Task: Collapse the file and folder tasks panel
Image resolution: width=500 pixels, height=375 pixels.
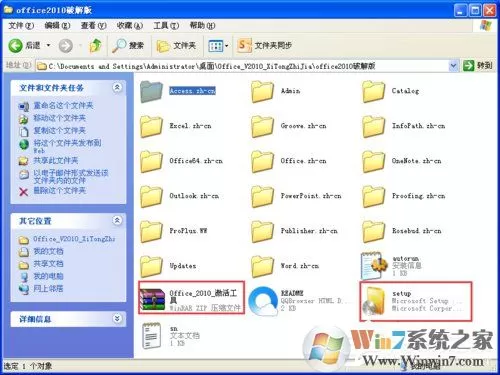Action: point(117,87)
